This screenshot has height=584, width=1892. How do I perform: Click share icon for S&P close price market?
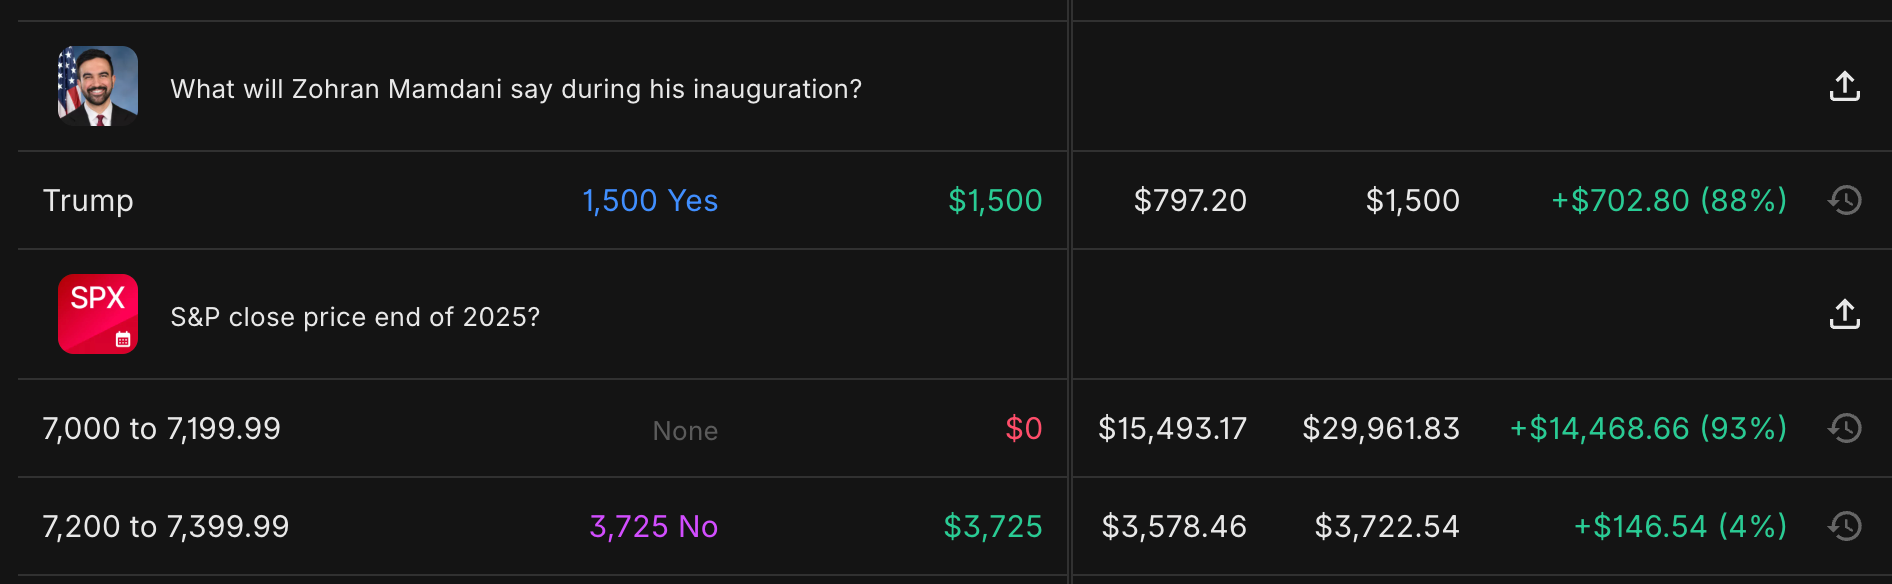(x=1844, y=315)
